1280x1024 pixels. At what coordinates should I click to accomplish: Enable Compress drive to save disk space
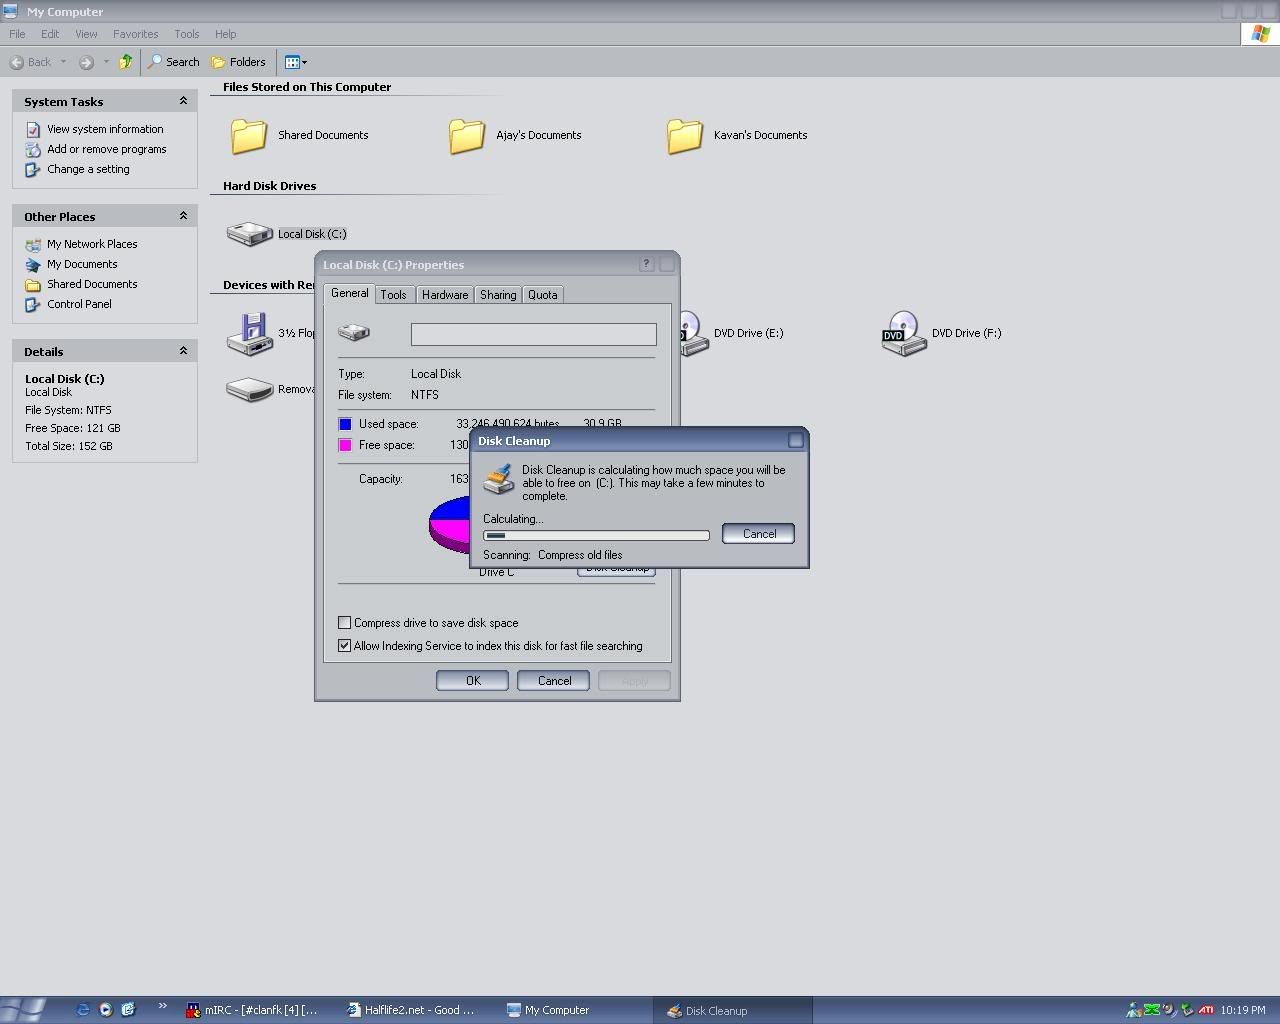[344, 622]
